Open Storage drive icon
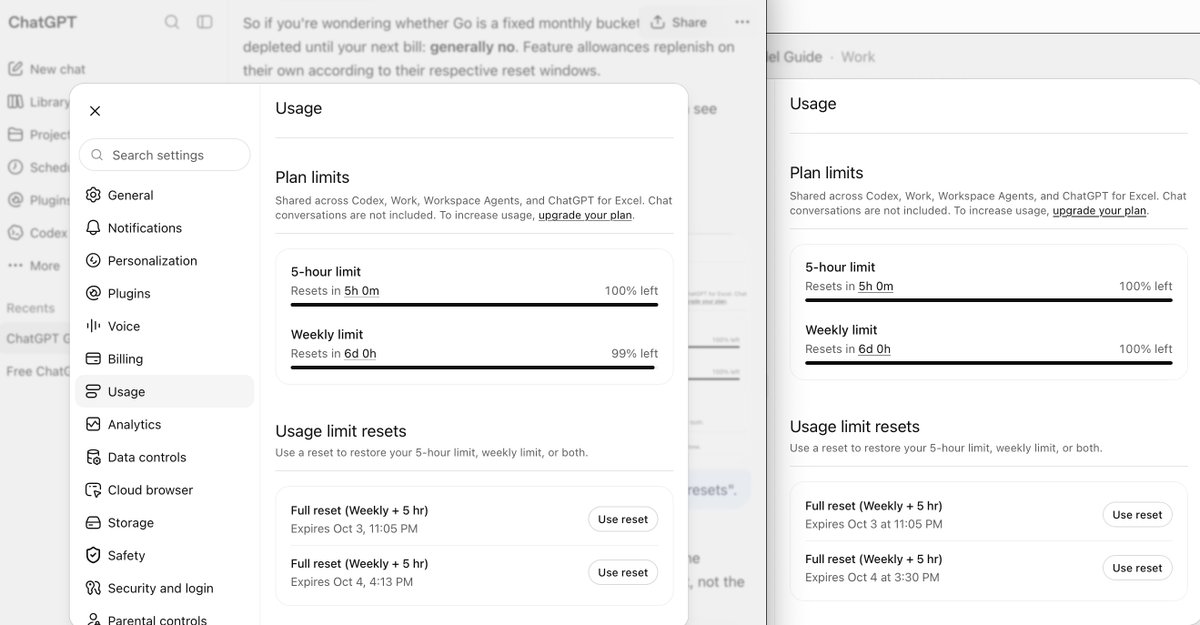Image resolution: width=1200 pixels, height=625 pixels. (x=93, y=523)
